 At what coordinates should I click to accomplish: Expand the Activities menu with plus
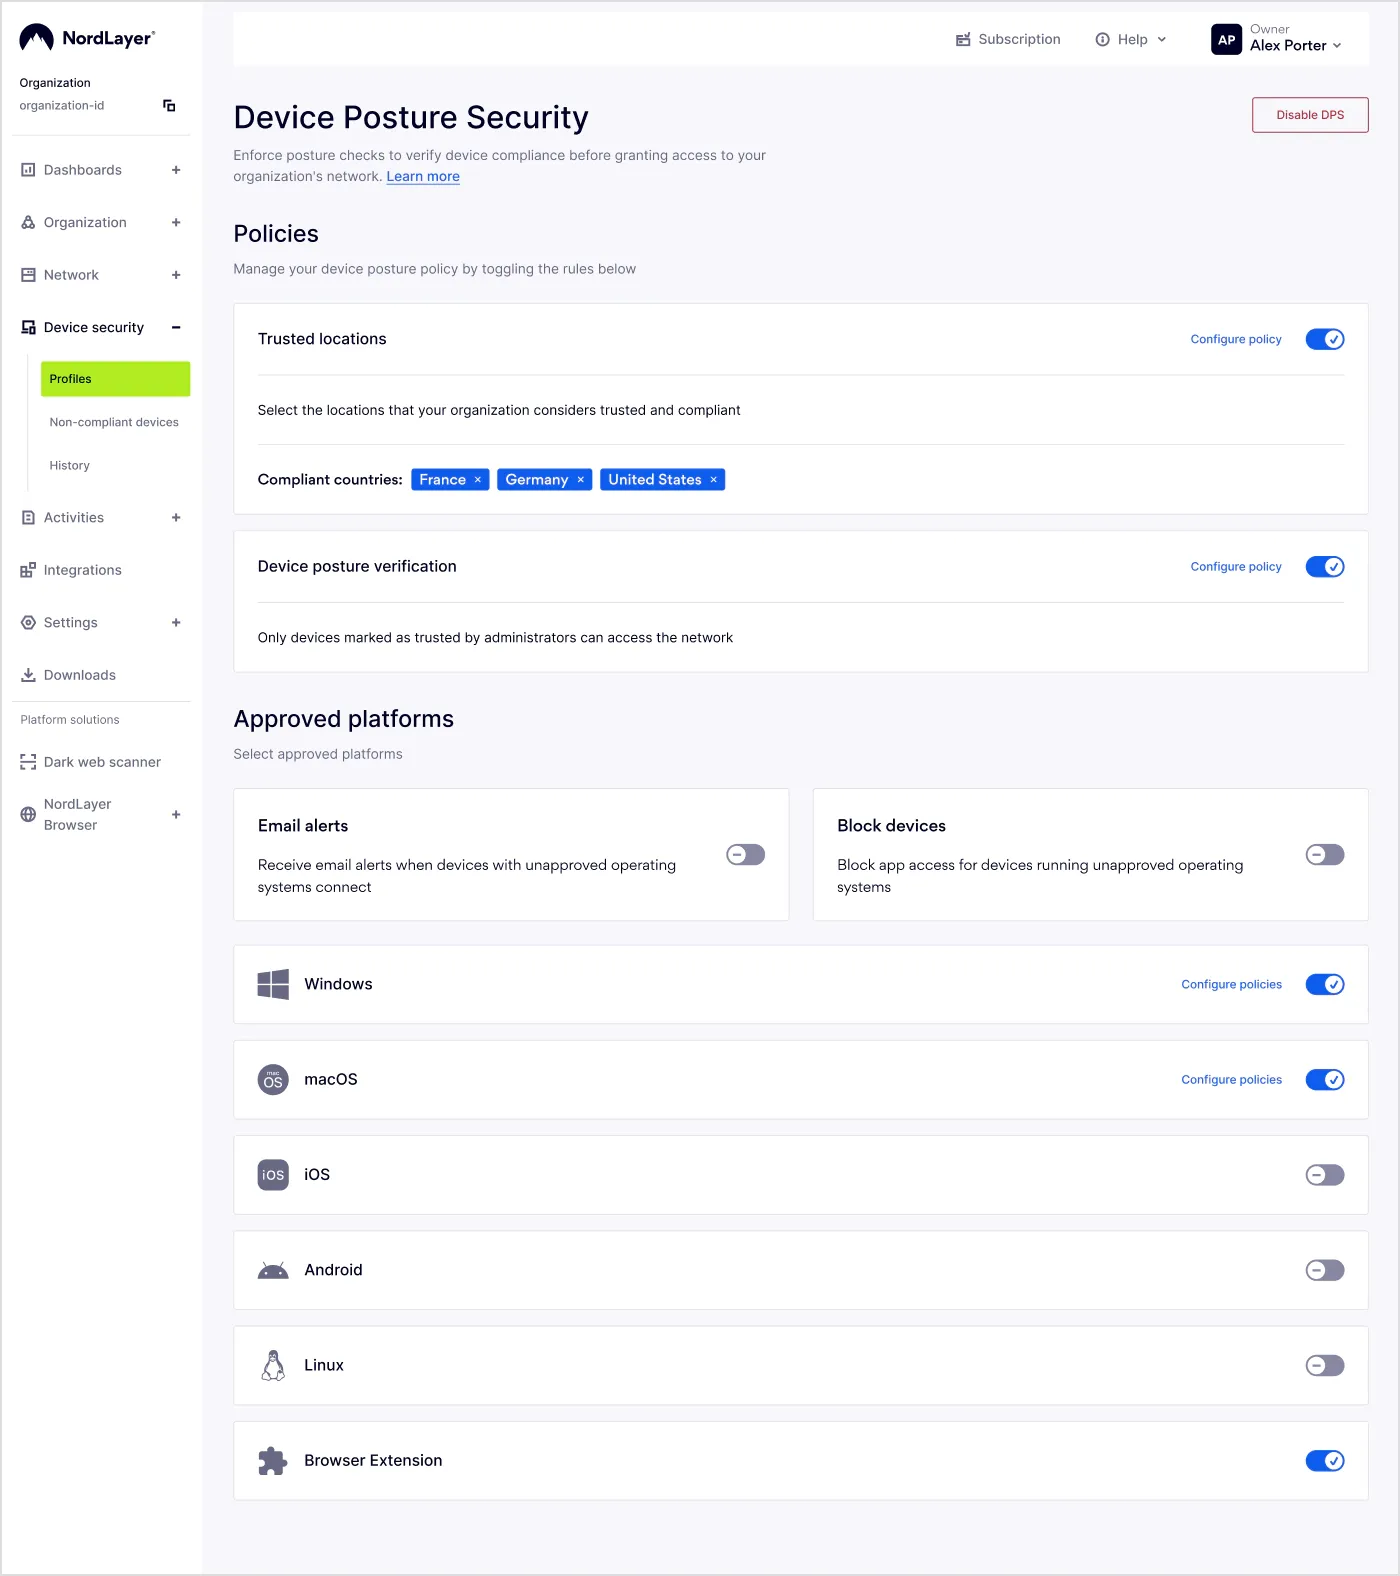coord(176,517)
